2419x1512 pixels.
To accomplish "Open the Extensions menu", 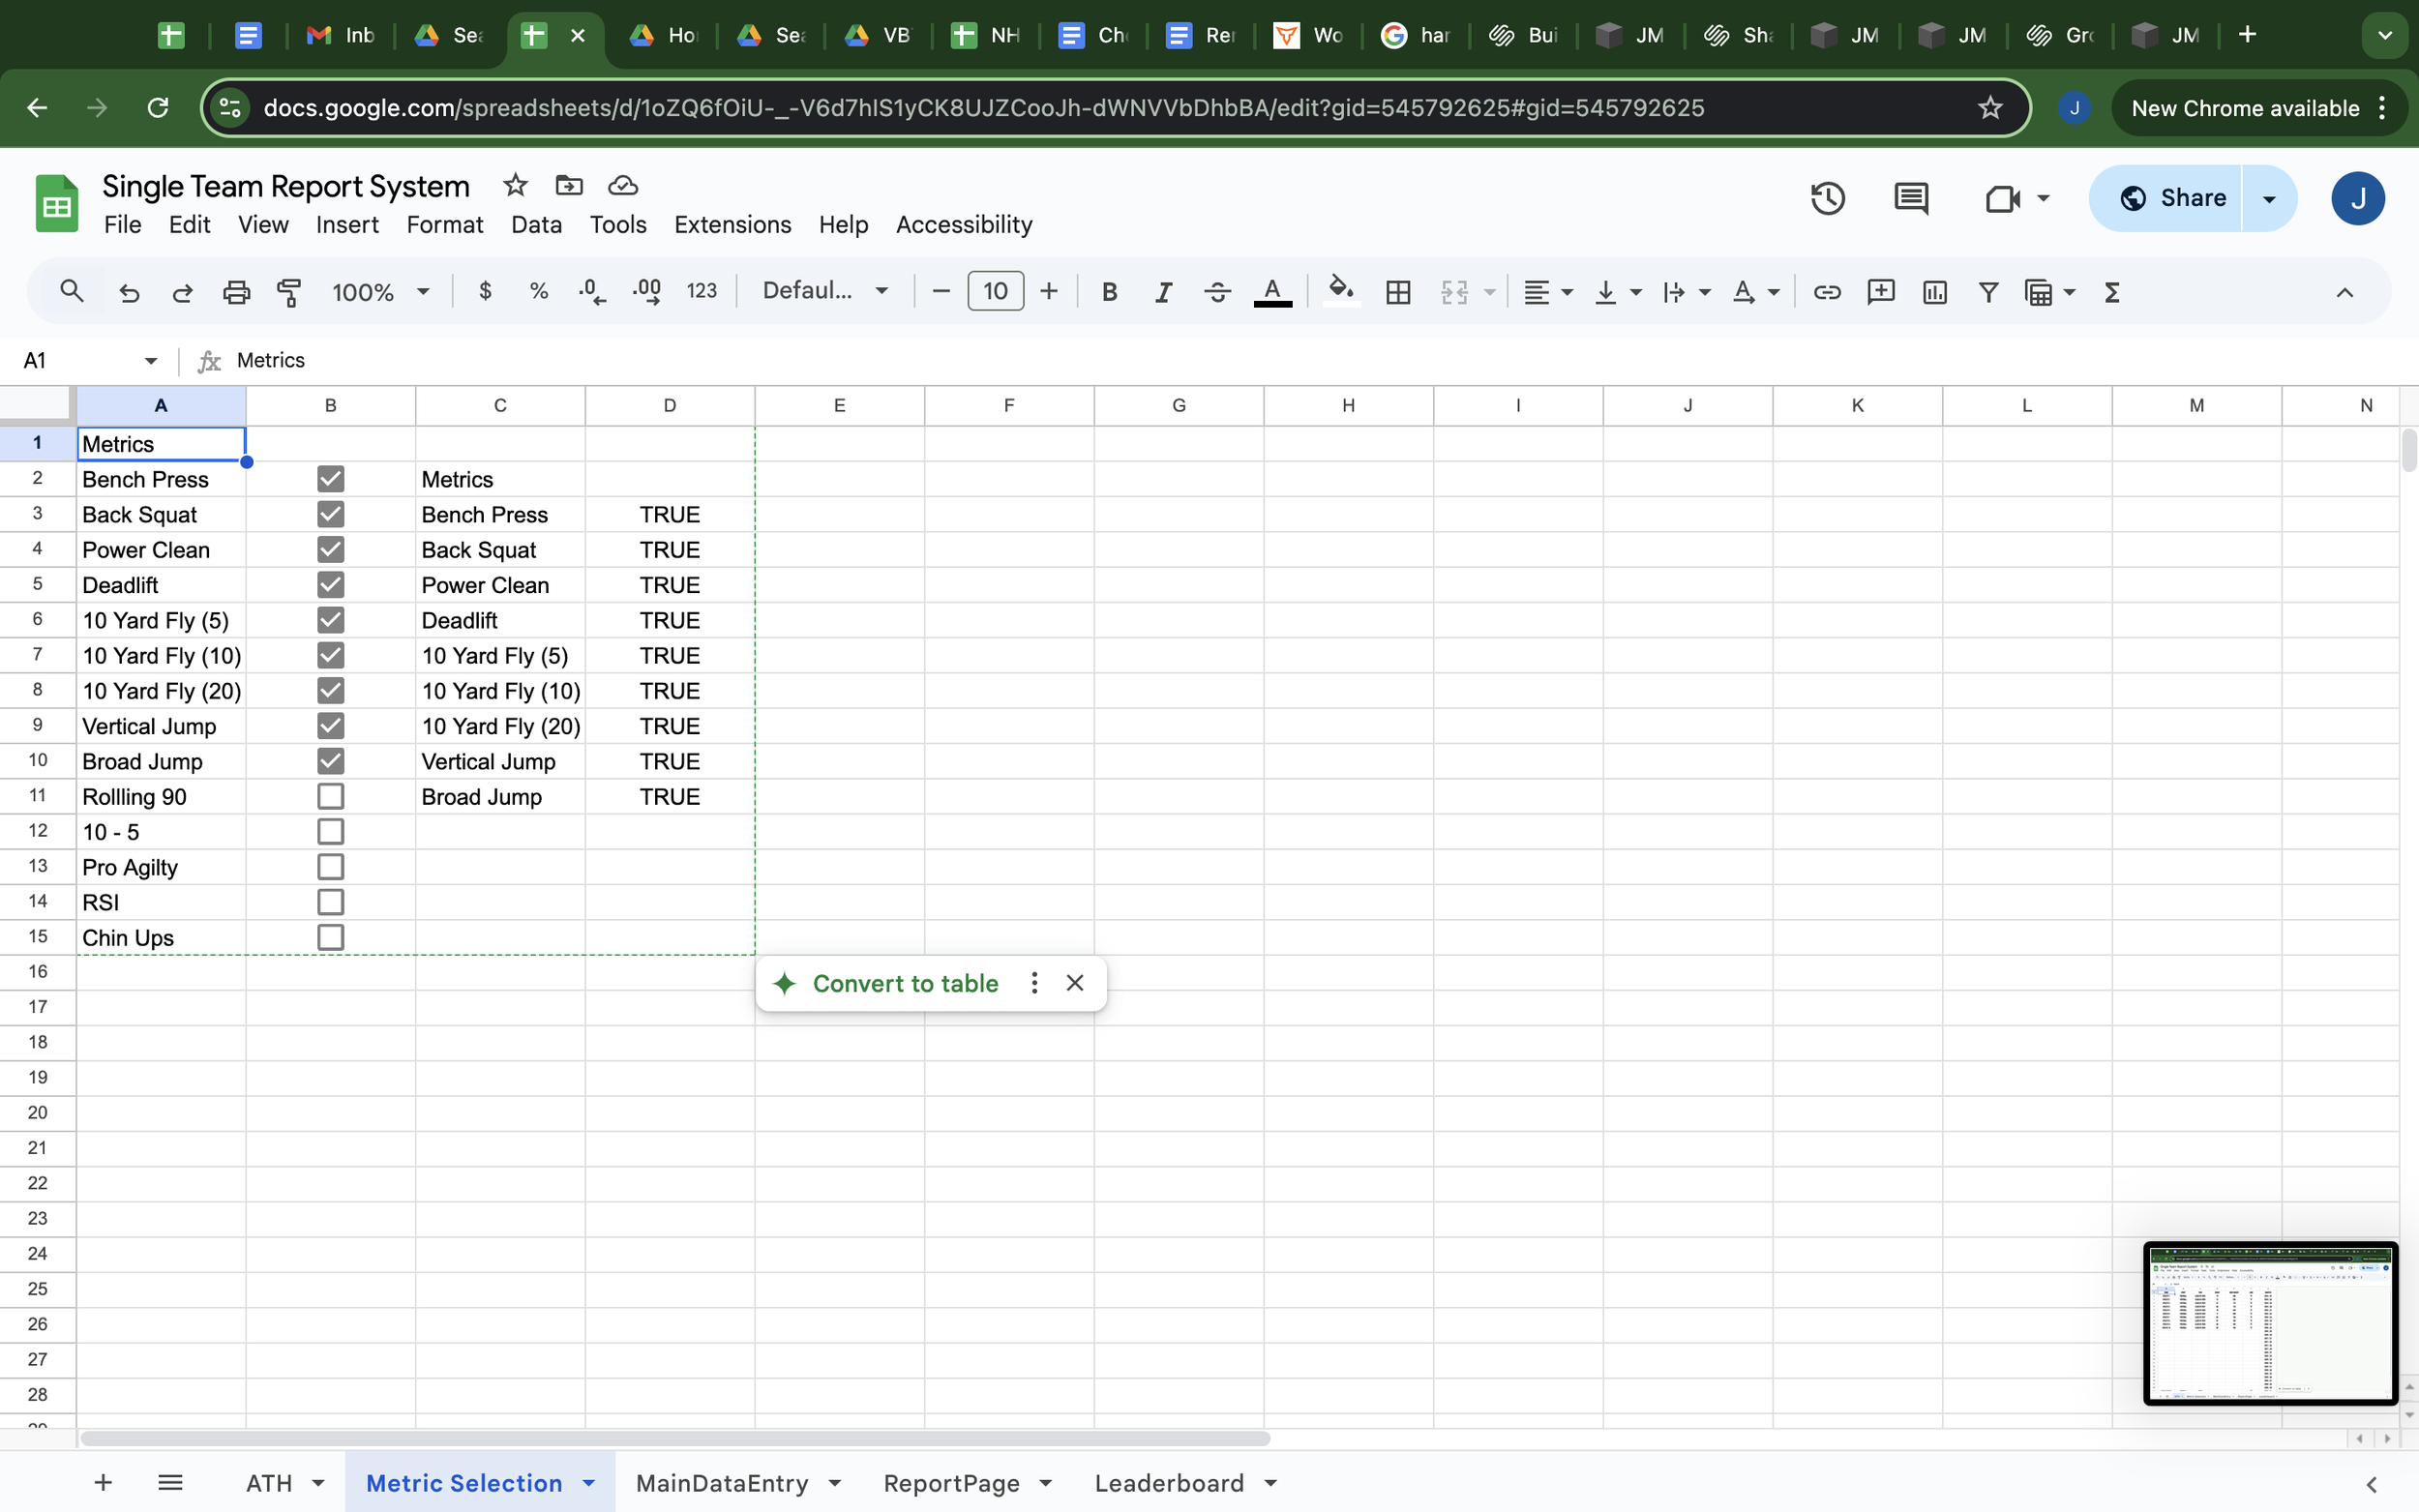I will 732,224.
